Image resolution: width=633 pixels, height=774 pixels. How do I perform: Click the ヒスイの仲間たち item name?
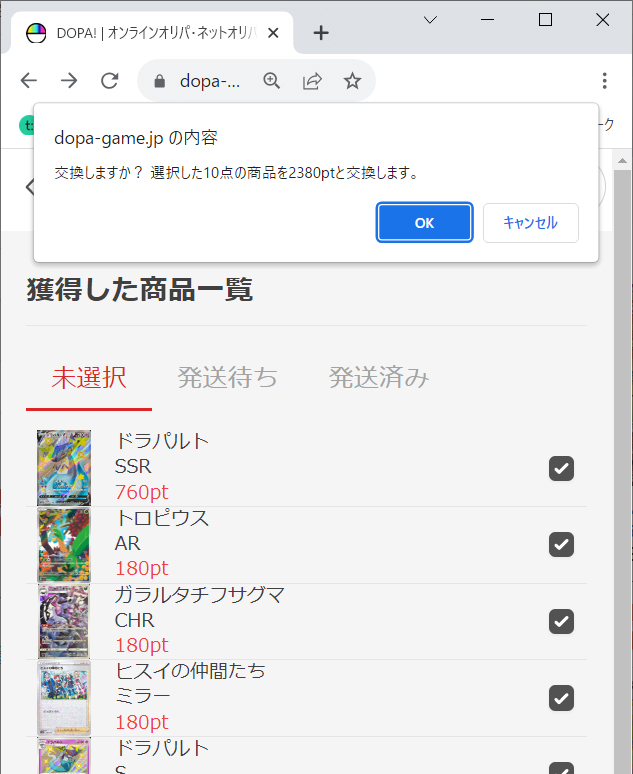click(190, 671)
